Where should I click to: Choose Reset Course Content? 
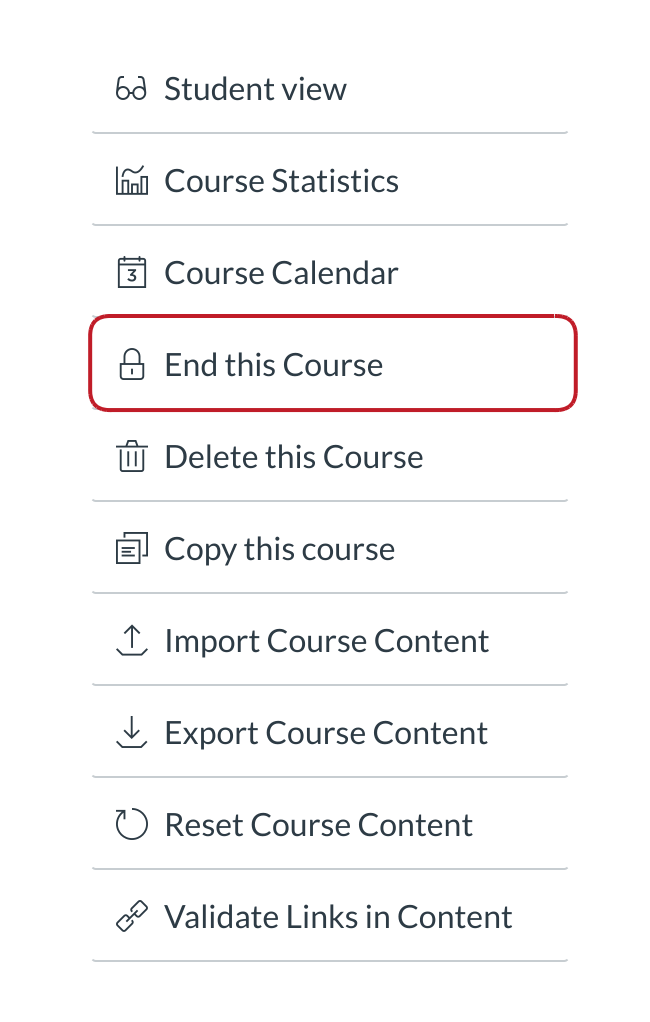tap(319, 825)
